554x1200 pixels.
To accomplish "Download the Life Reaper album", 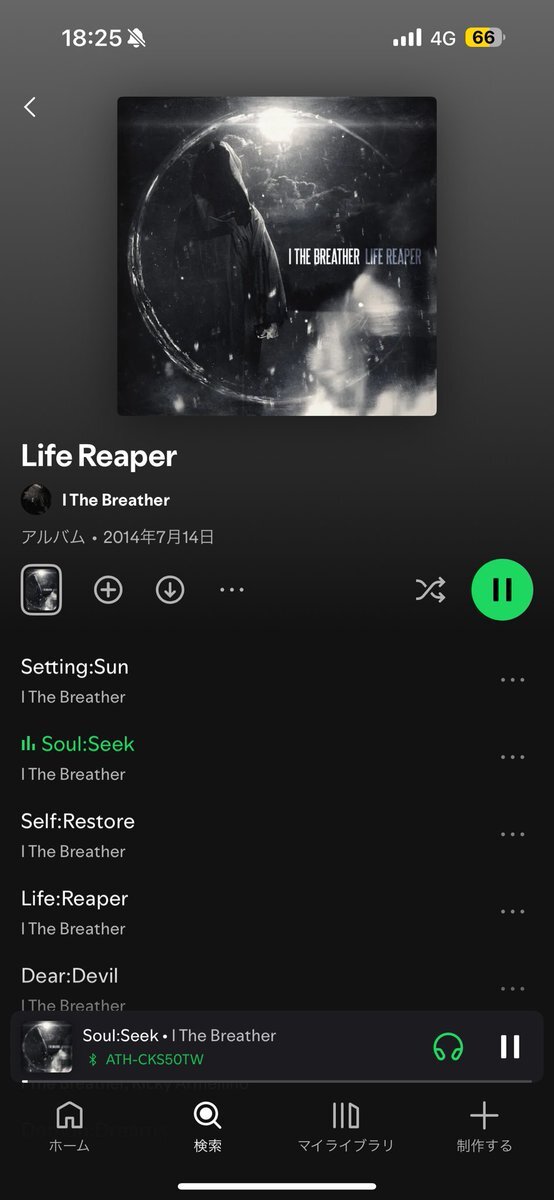I will (x=170, y=590).
